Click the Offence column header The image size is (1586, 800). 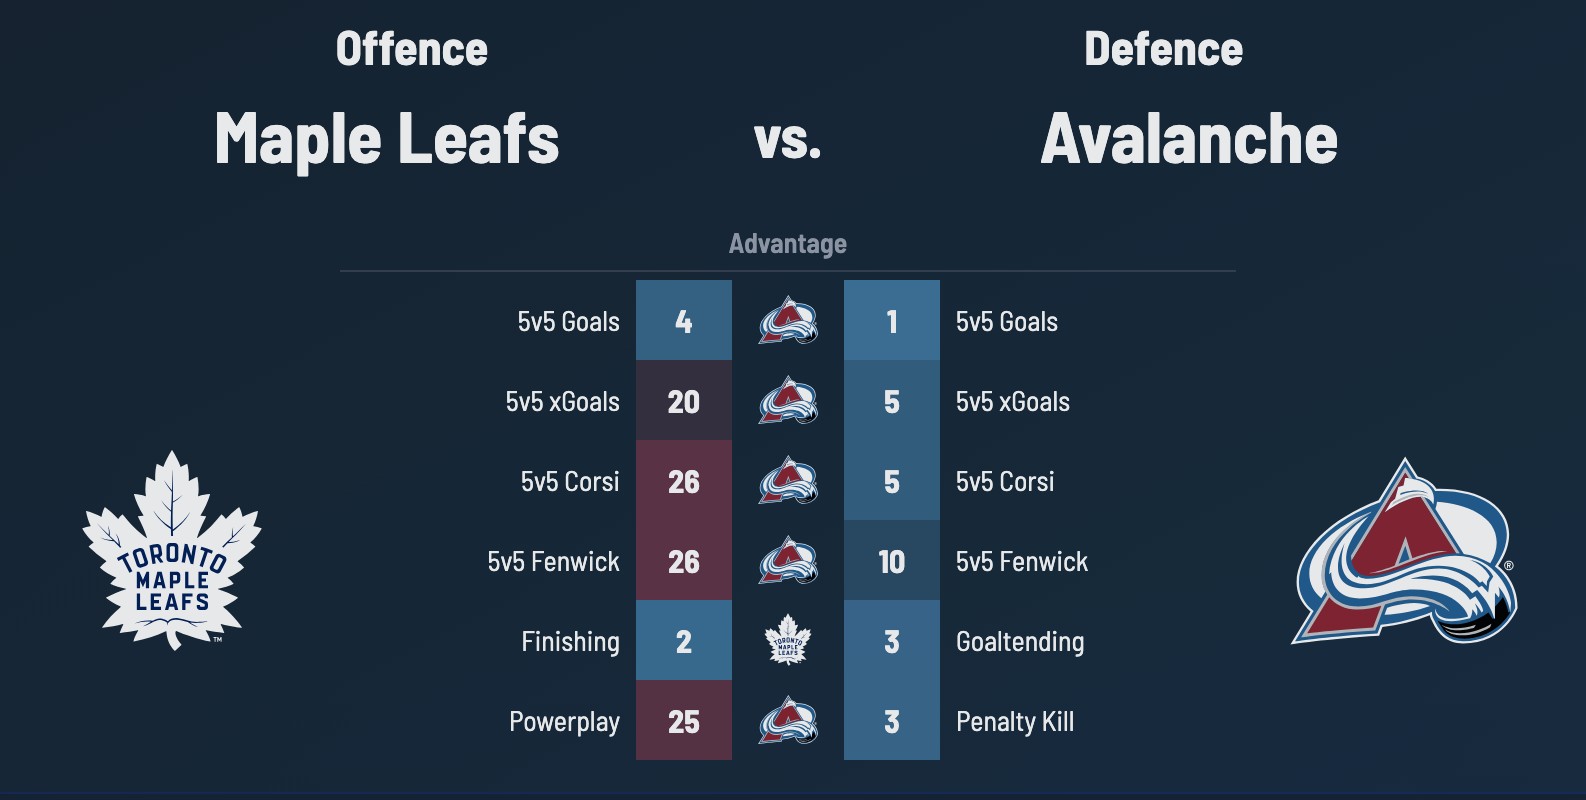coord(412,49)
